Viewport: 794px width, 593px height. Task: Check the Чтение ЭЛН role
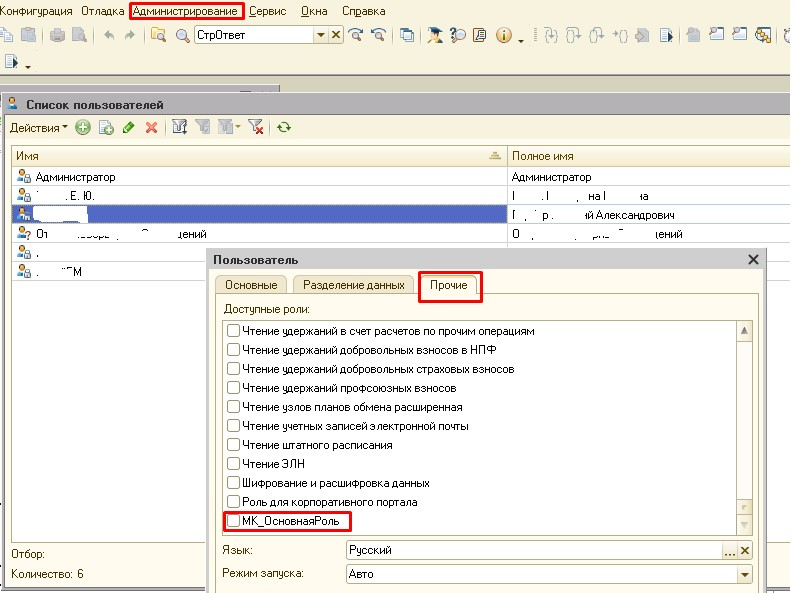(233, 464)
